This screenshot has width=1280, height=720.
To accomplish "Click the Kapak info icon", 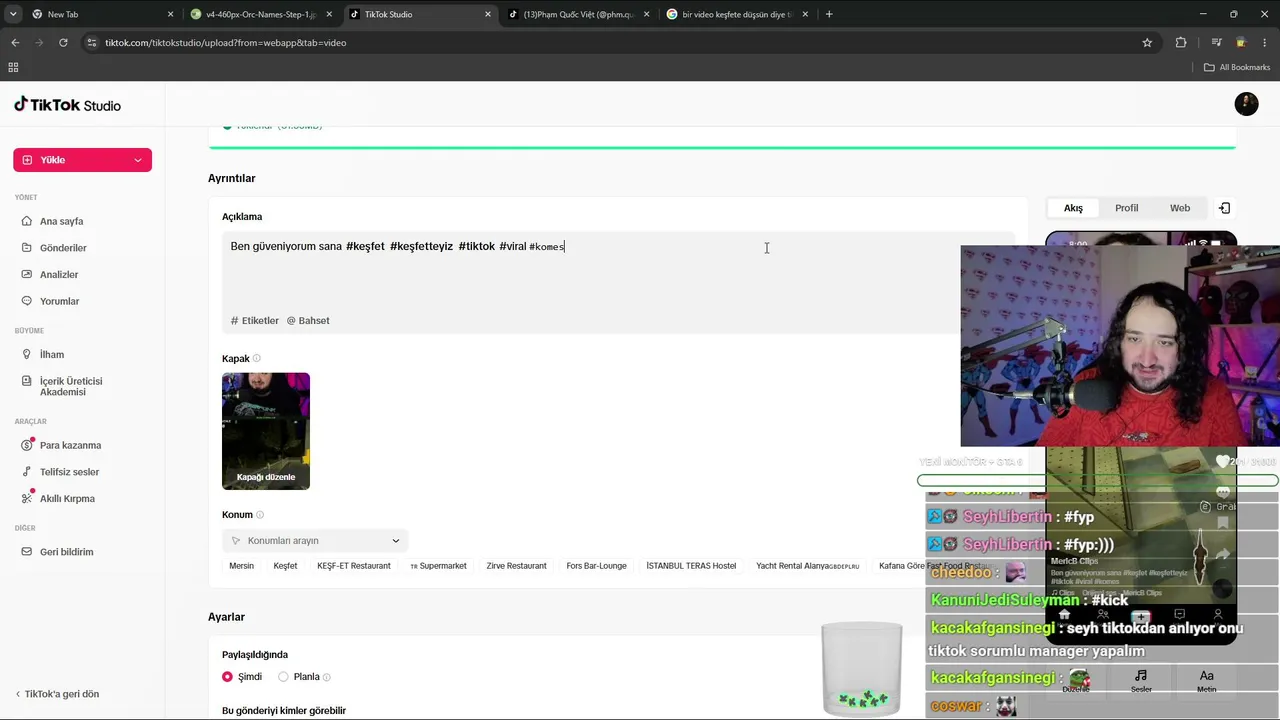I will tap(257, 358).
